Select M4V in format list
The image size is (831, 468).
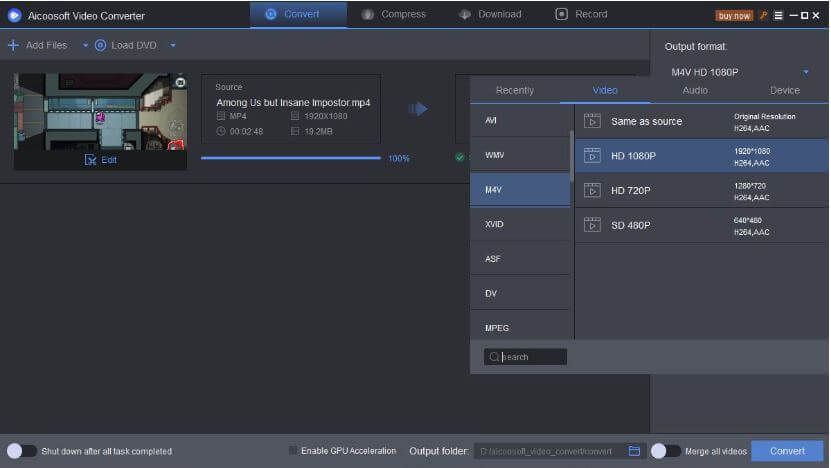tap(520, 190)
